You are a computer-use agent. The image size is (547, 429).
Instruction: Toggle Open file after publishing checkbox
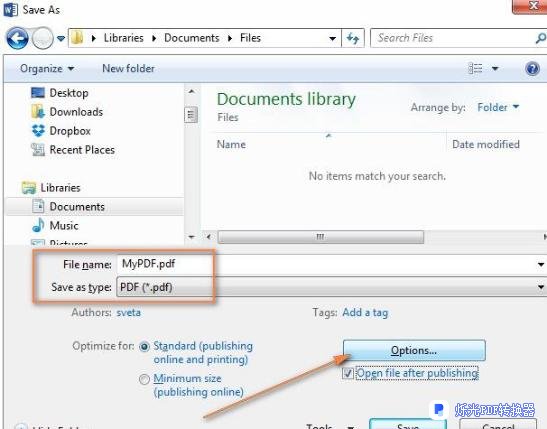pyautogui.click(x=348, y=373)
